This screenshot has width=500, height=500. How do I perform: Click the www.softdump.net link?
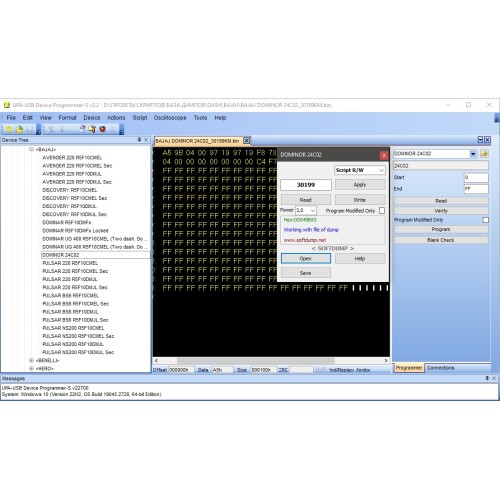coord(305,240)
